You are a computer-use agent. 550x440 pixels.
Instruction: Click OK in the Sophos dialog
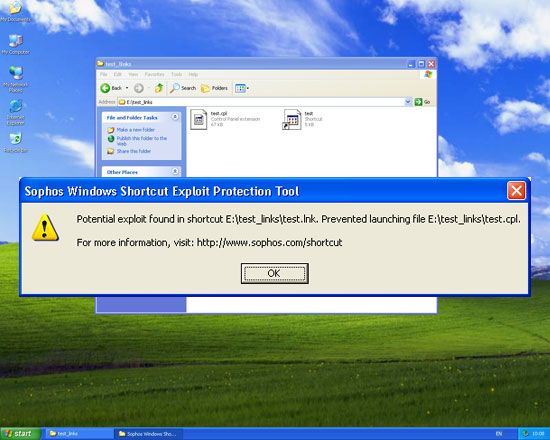pyautogui.click(x=275, y=273)
